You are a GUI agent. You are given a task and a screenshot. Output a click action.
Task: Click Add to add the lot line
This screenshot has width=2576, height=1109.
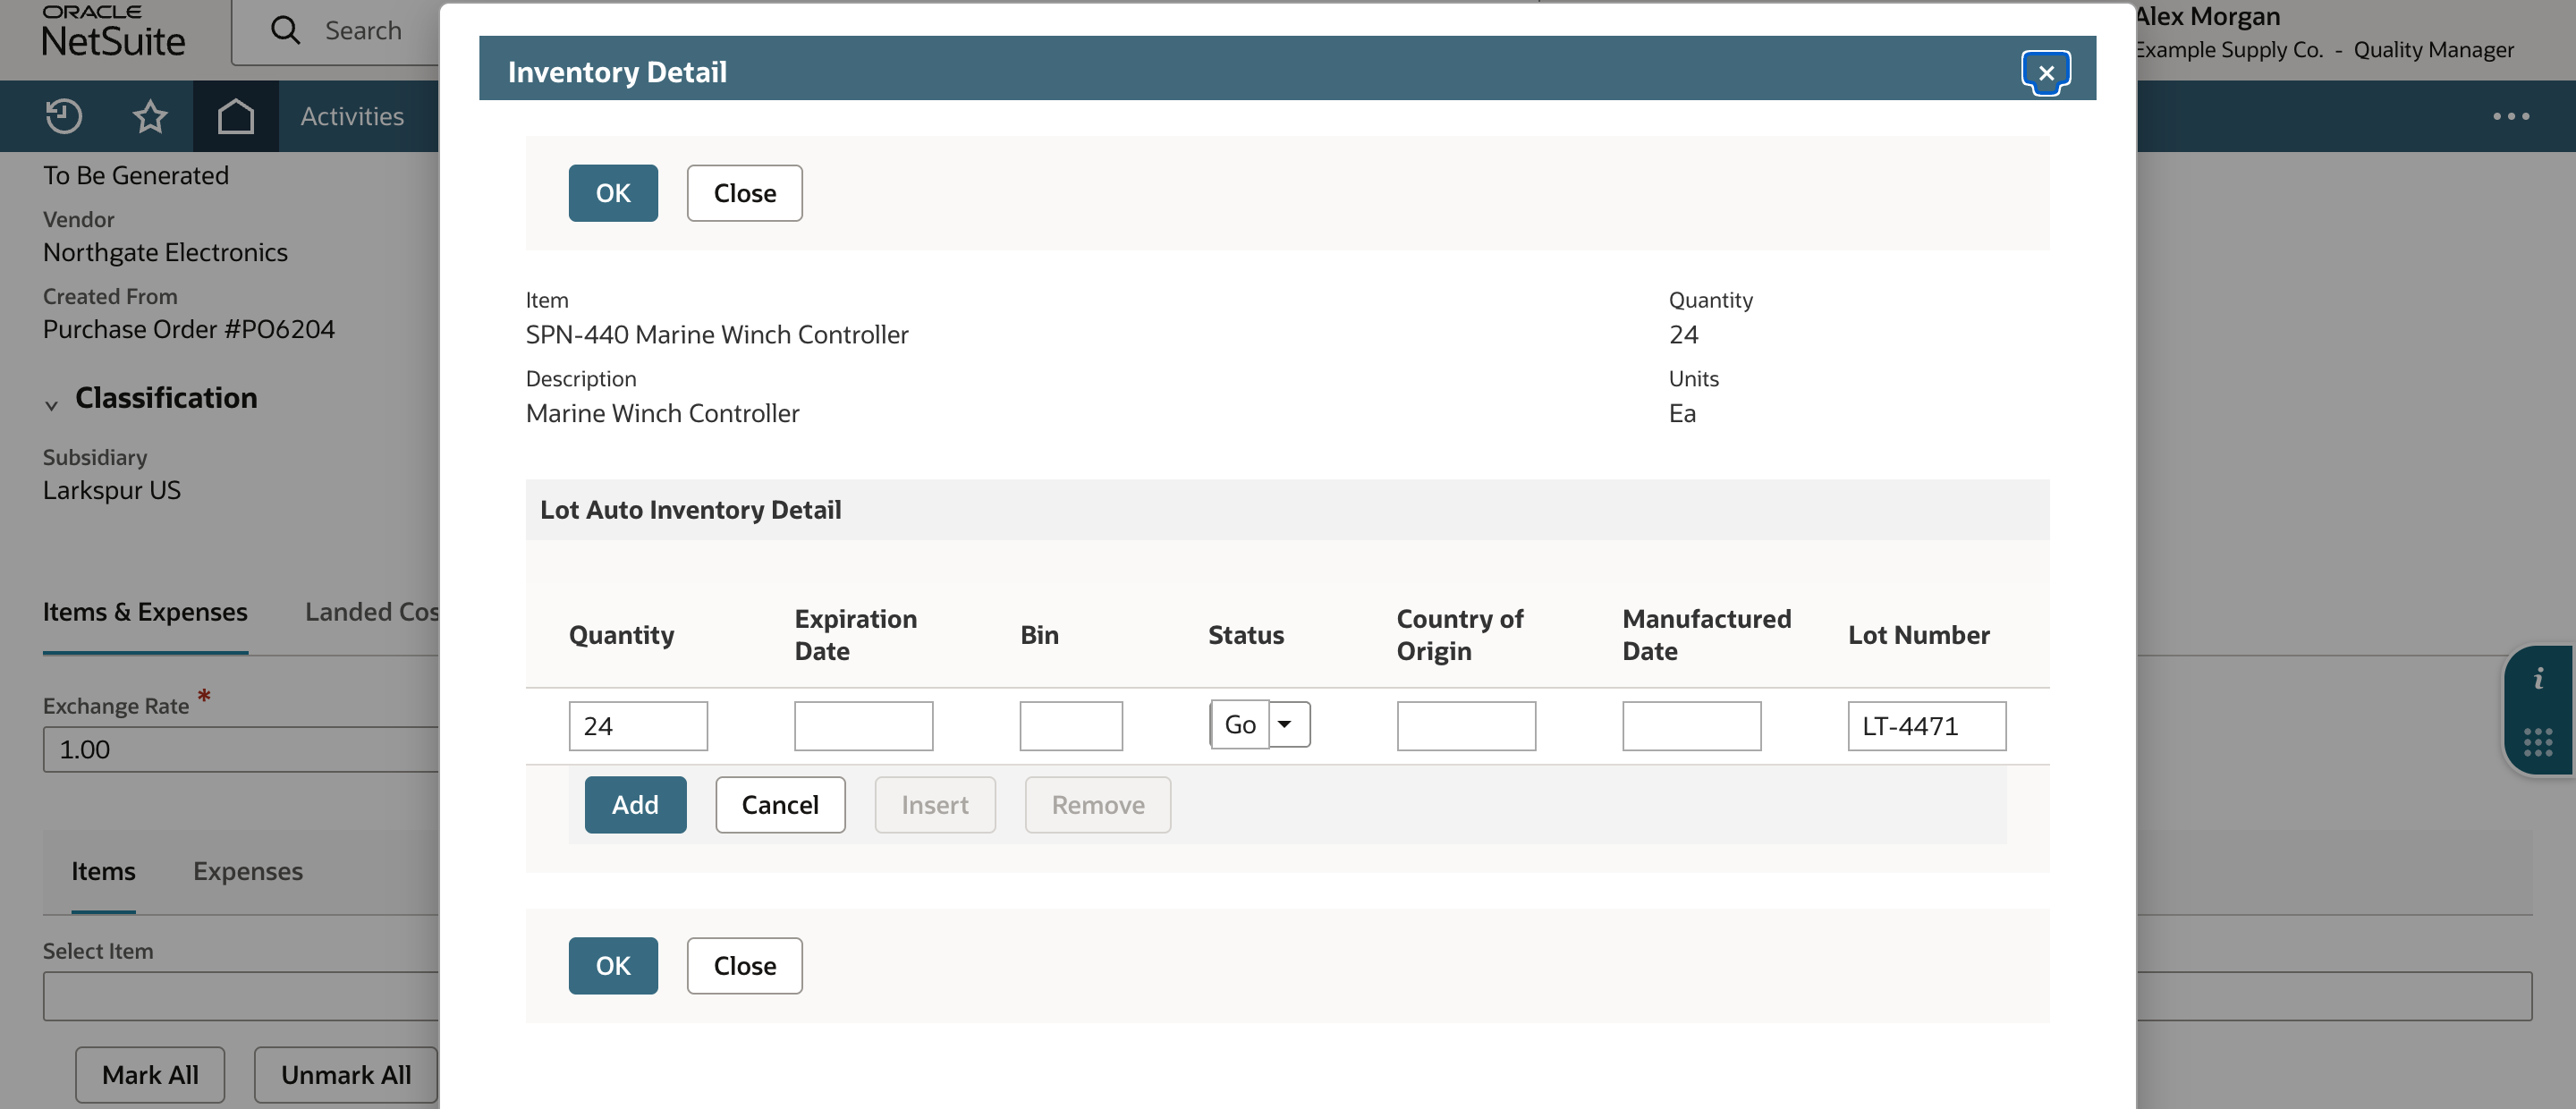[635, 805]
